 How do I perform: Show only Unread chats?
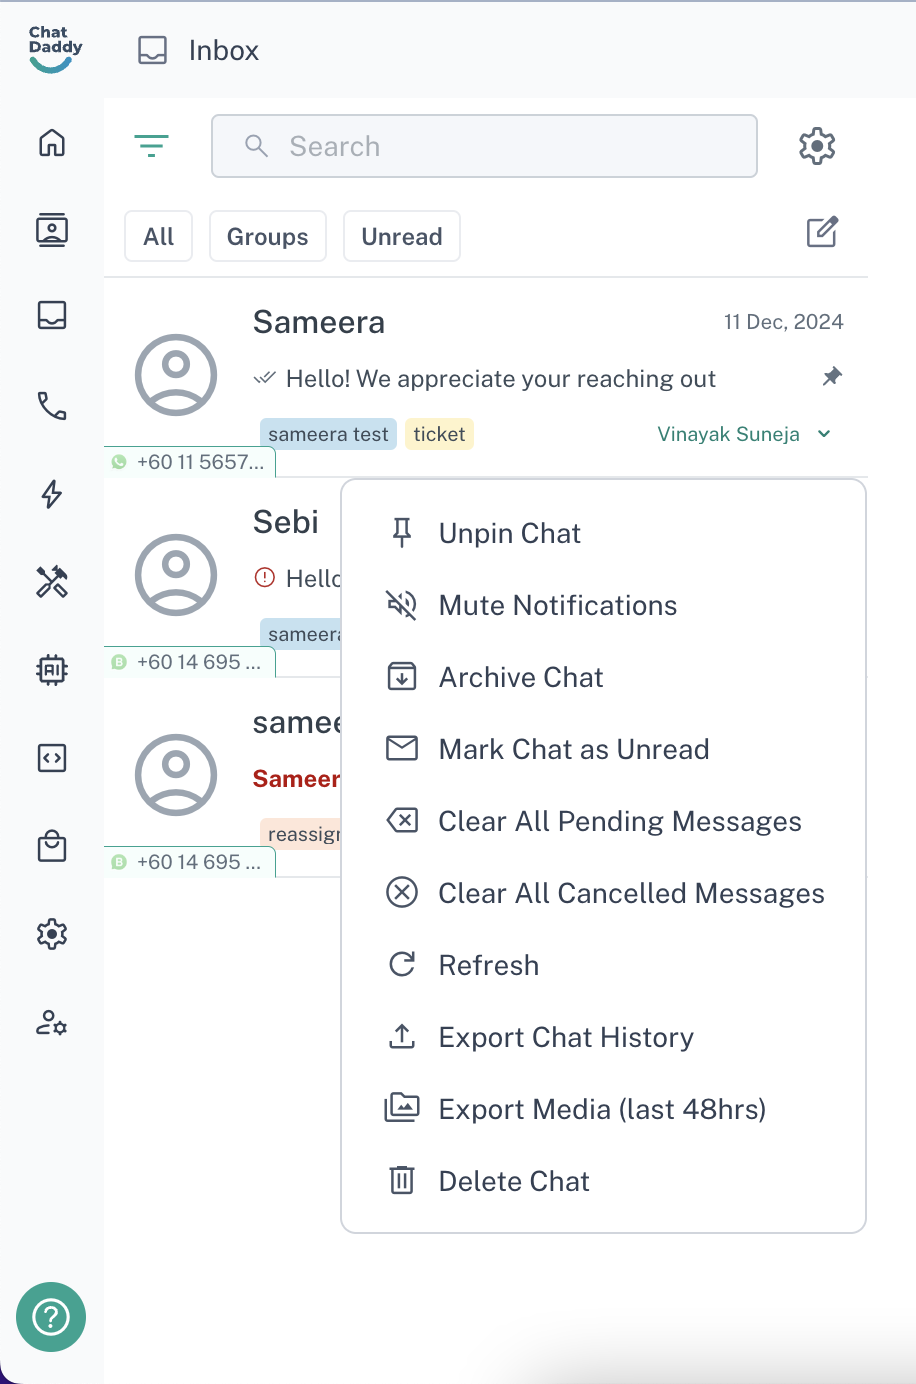point(401,237)
